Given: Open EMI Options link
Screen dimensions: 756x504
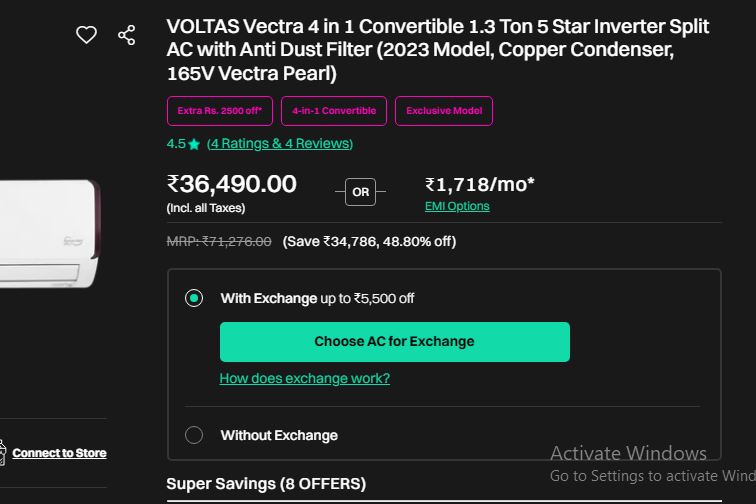Looking at the screenshot, I should [x=457, y=206].
